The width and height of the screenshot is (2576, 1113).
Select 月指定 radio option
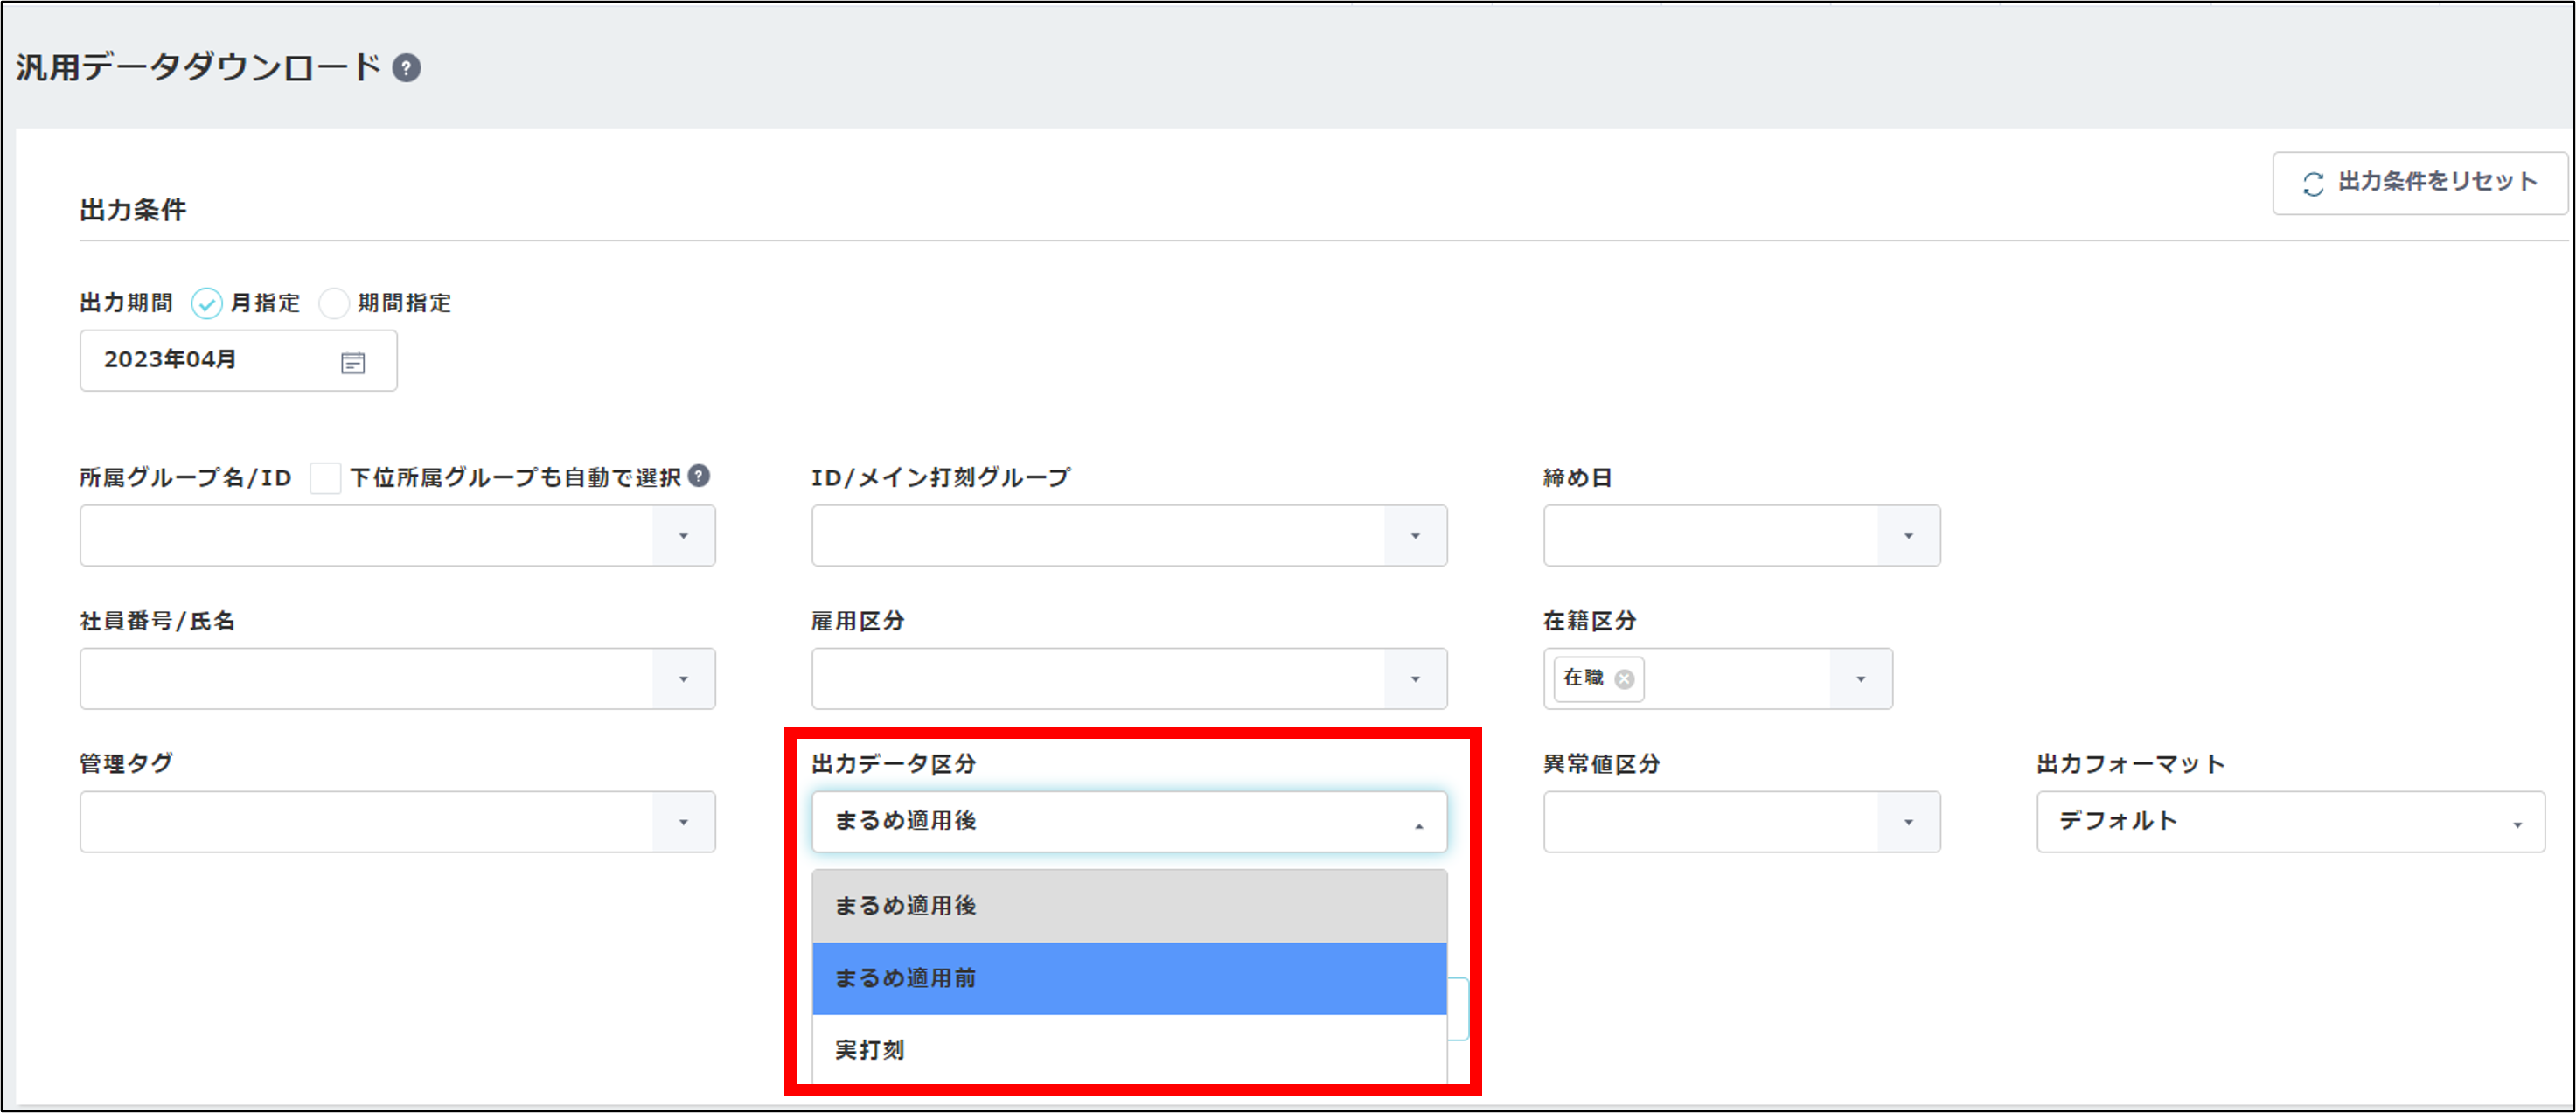[207, 303]
